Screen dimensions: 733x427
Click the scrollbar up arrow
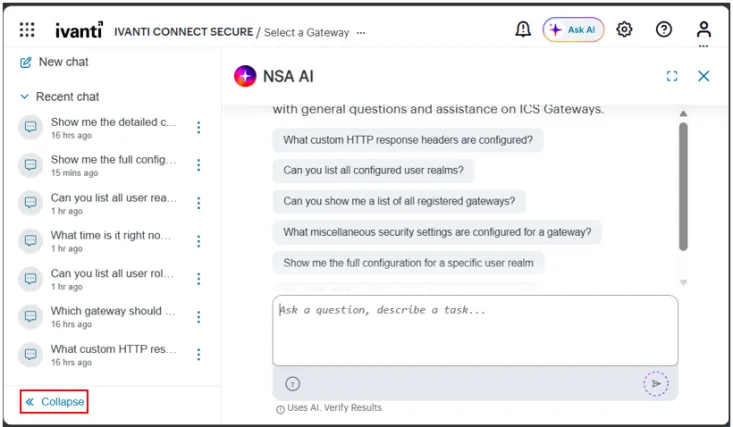(683, 114)
